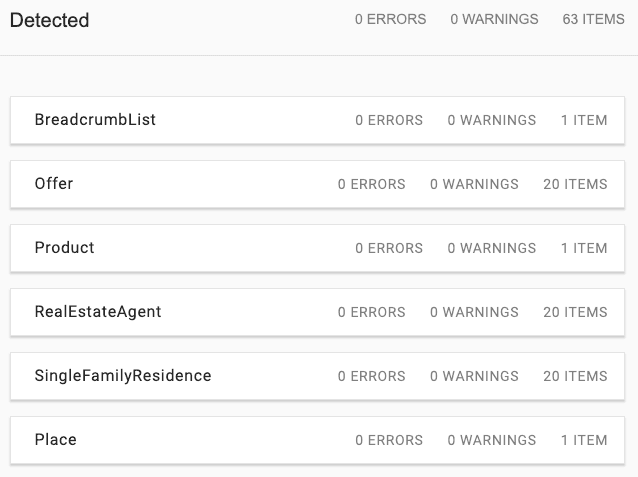The height and width of the screenshot is (477, 638).
Task: Click 0 ERRORS on SingleFamilyResidence row
Action: (x=371, y=376)
